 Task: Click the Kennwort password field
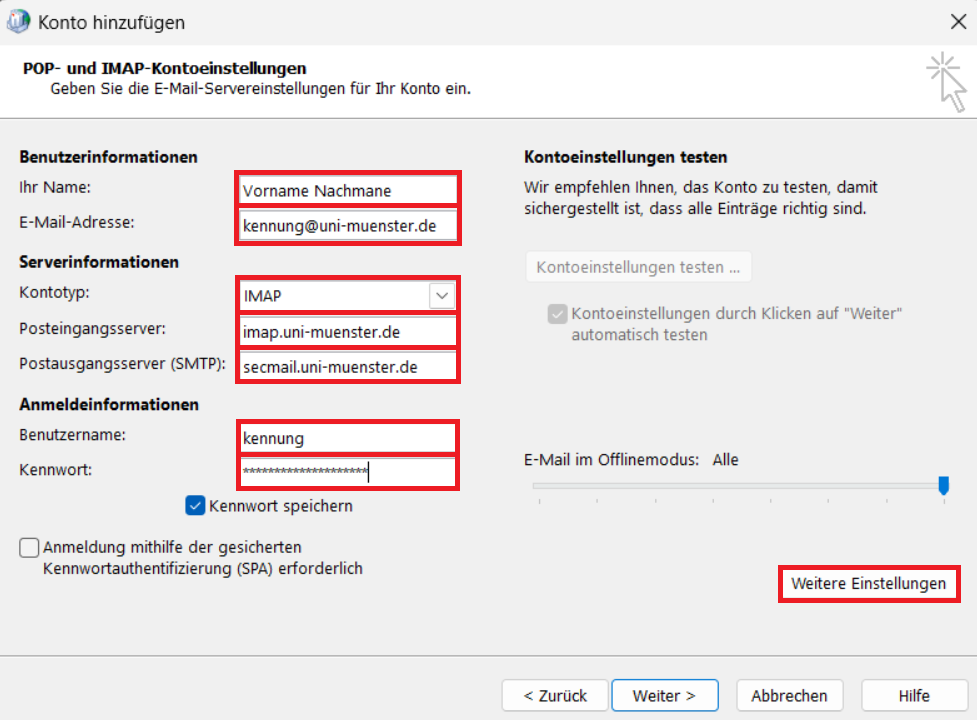click(x=347, y=472)
